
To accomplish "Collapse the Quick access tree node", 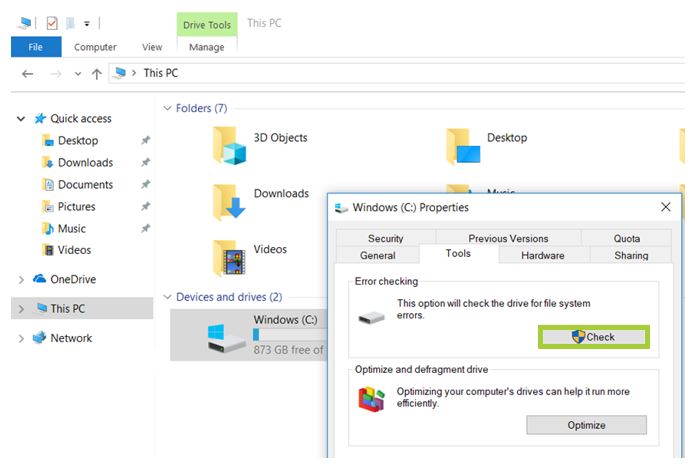I will point(21,119).
